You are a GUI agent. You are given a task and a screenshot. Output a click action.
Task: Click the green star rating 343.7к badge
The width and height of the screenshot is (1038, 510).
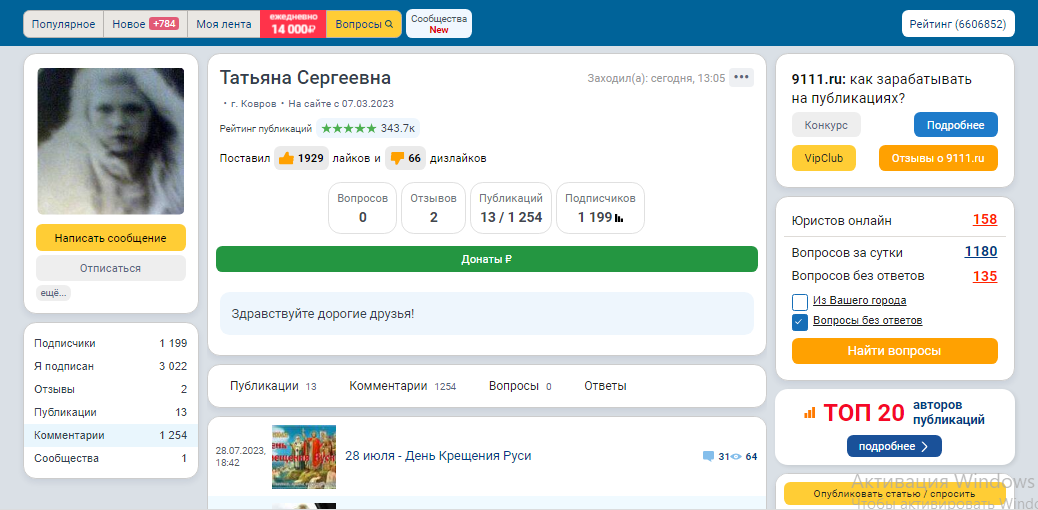pyautogui.click(x=368, y=128)
